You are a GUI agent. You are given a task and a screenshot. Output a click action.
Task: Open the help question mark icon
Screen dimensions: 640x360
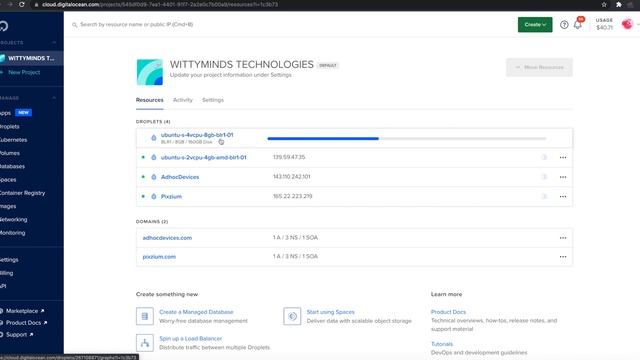coord(564,25)
